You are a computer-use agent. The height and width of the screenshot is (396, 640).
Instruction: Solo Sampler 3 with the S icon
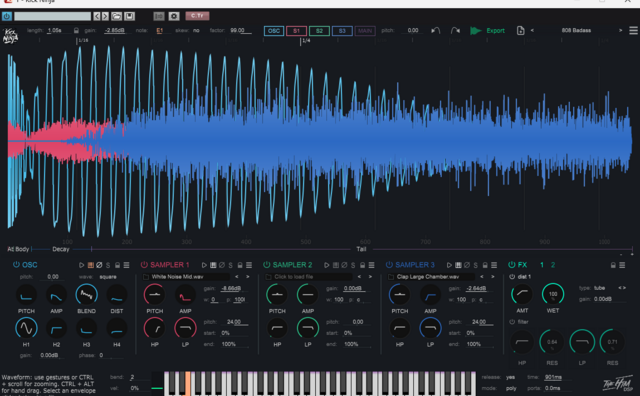tap(476, 265)
